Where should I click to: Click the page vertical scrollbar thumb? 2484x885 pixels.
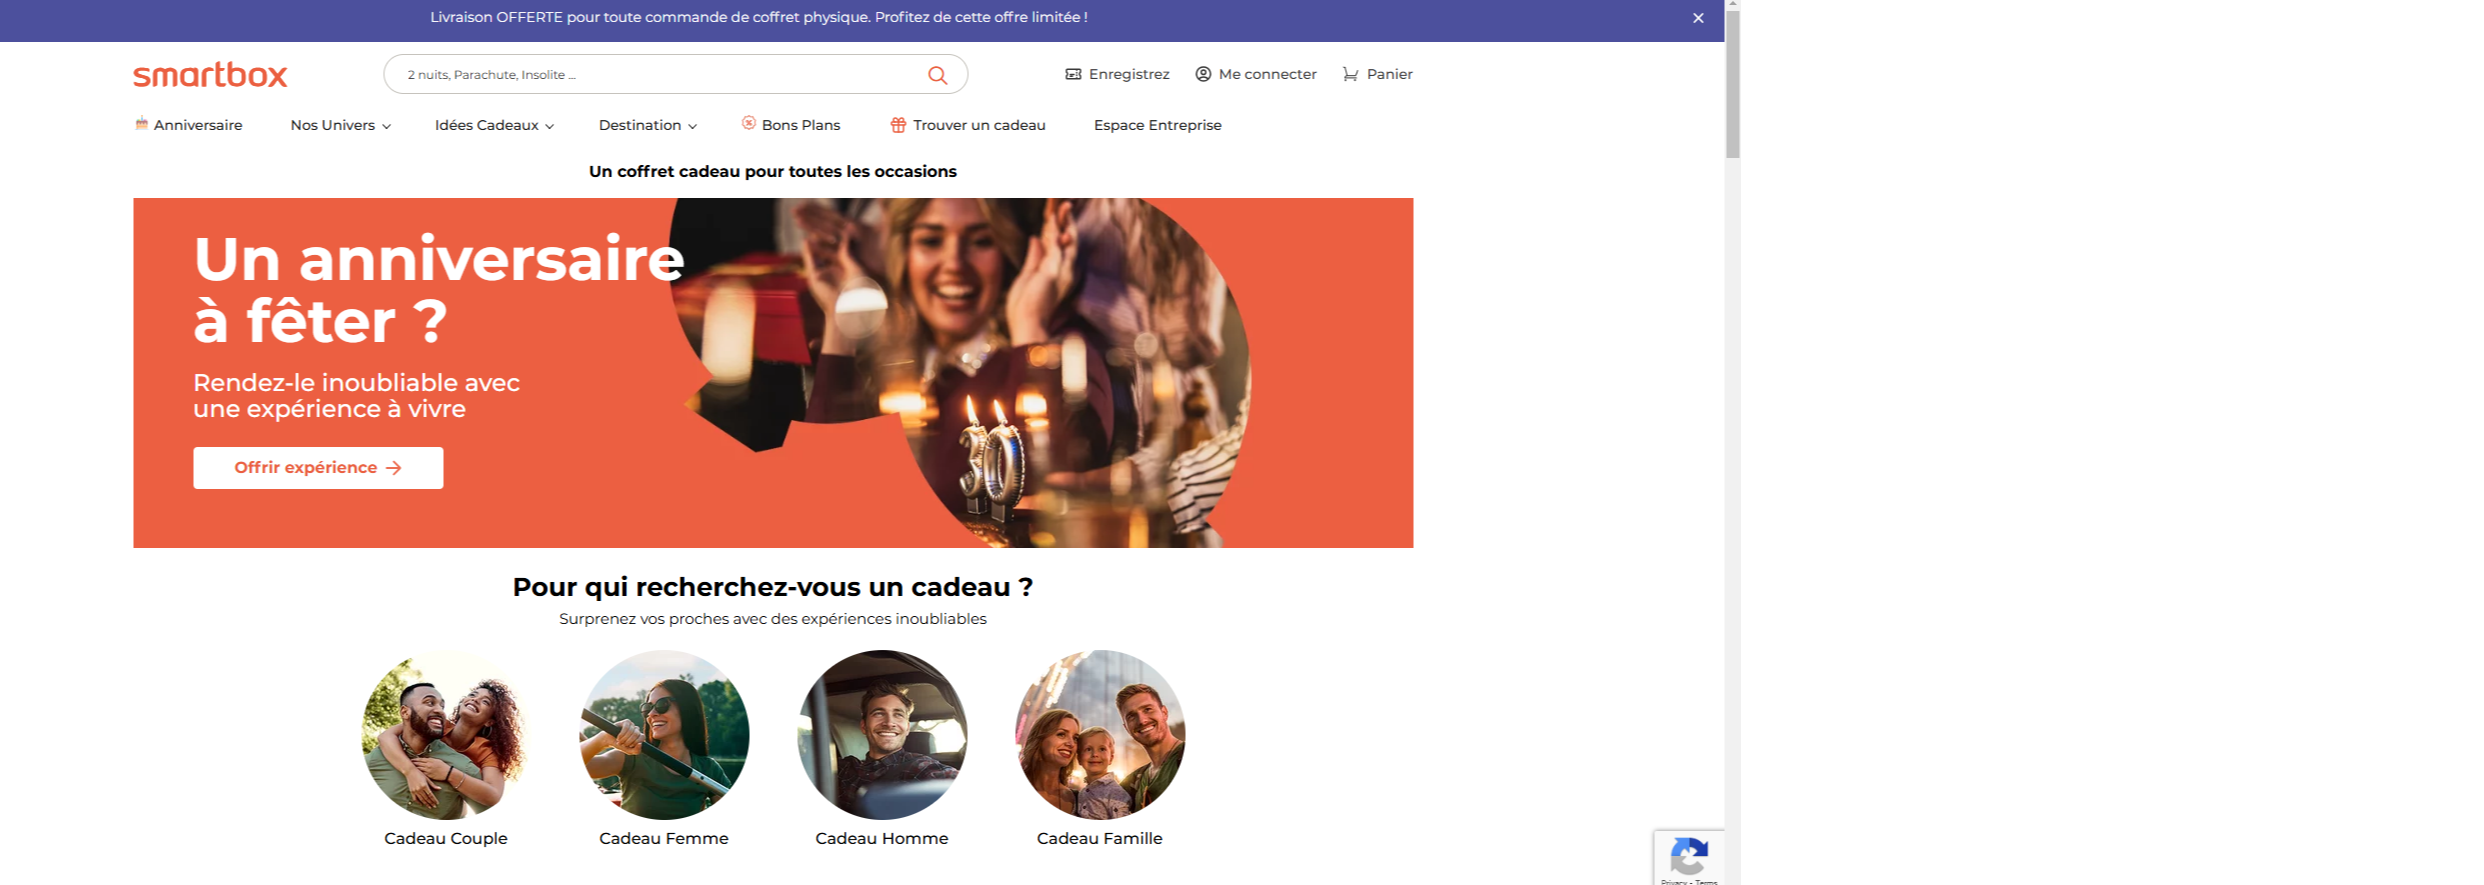coord(1733,84)
